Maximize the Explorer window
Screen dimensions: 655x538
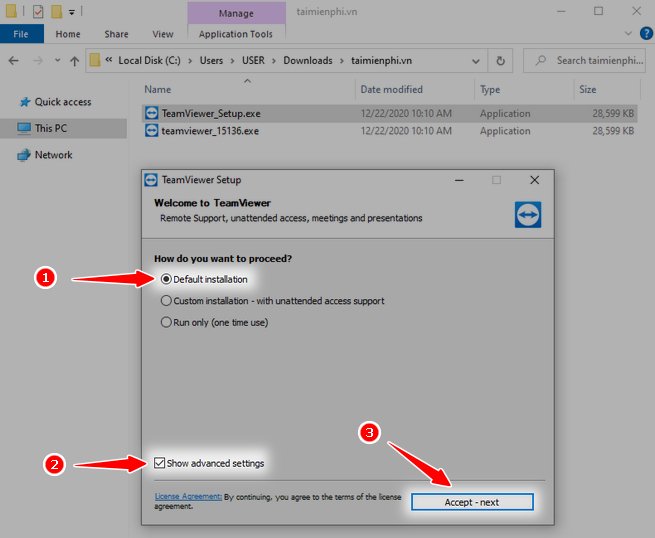[x=598, y=11]
